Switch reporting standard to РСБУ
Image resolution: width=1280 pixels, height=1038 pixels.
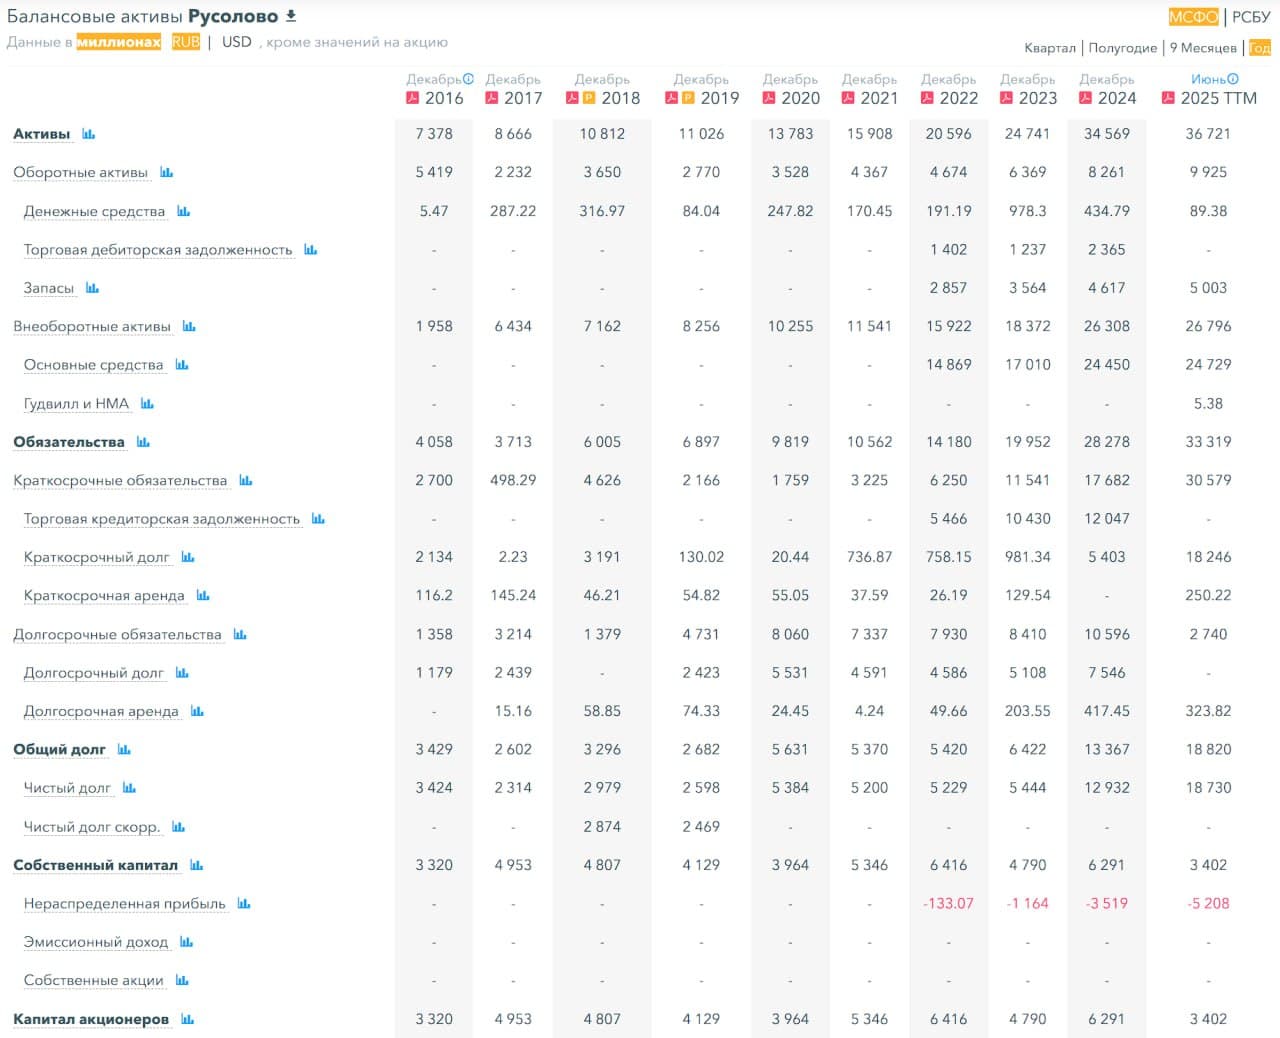pos(1251,17)
